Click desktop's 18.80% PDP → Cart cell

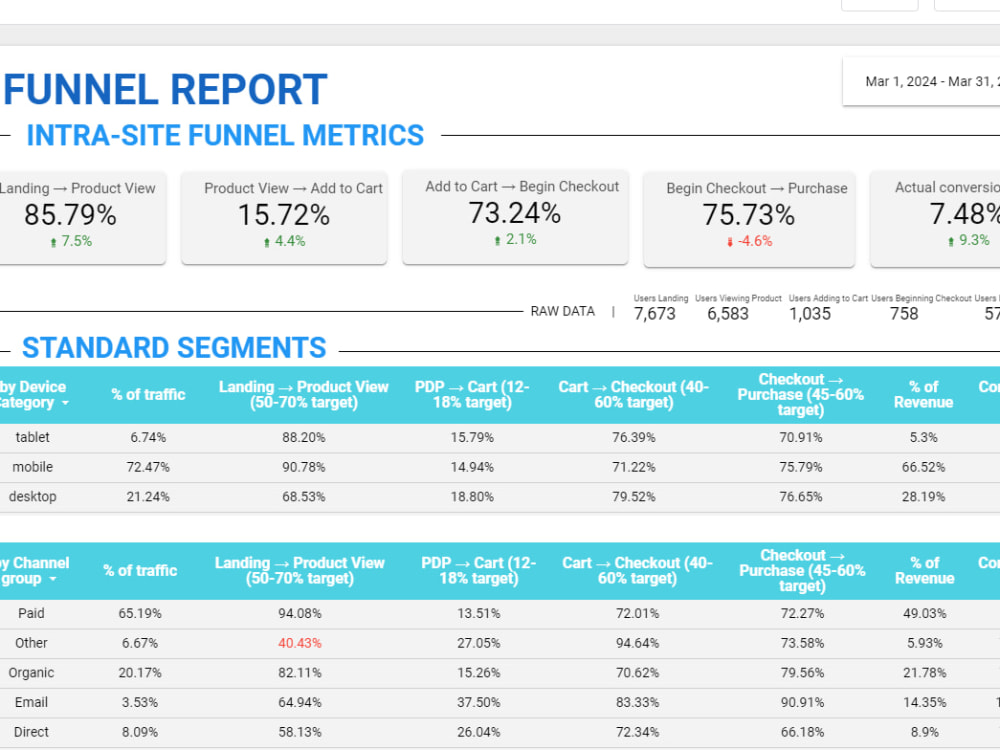point(472,497)
